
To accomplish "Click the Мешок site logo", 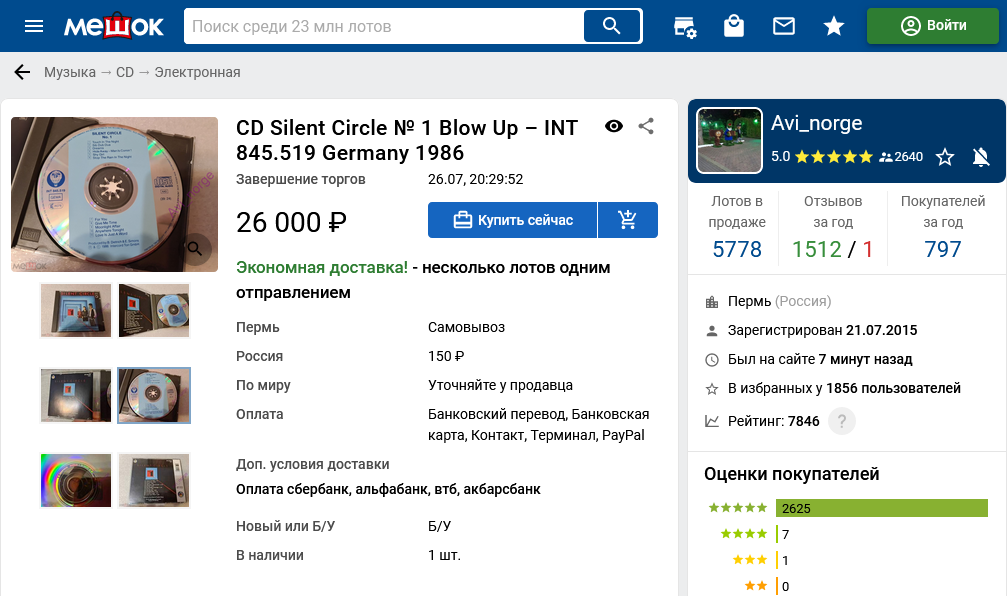I will pos(114,26).
